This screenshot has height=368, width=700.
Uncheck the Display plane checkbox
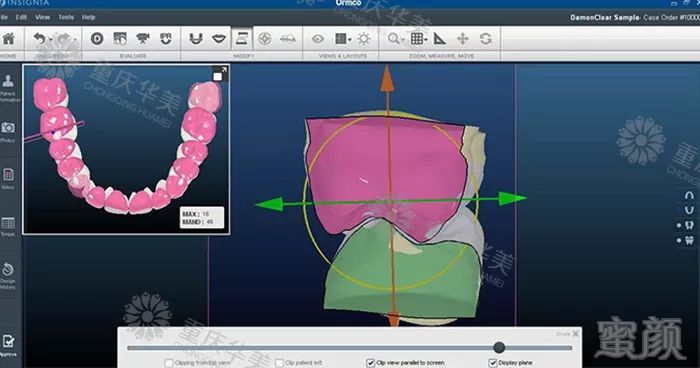pyautogui.click(x=492, y=363)
